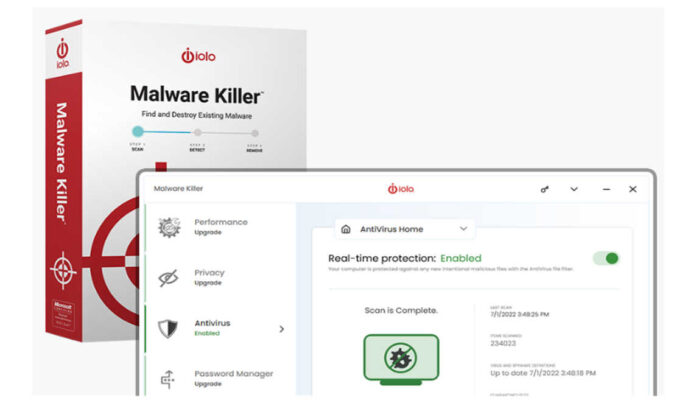This screenshot has height=406, width=696.
Task: Click the Performance gear icon in sidebar
Action: click(169, 227)
